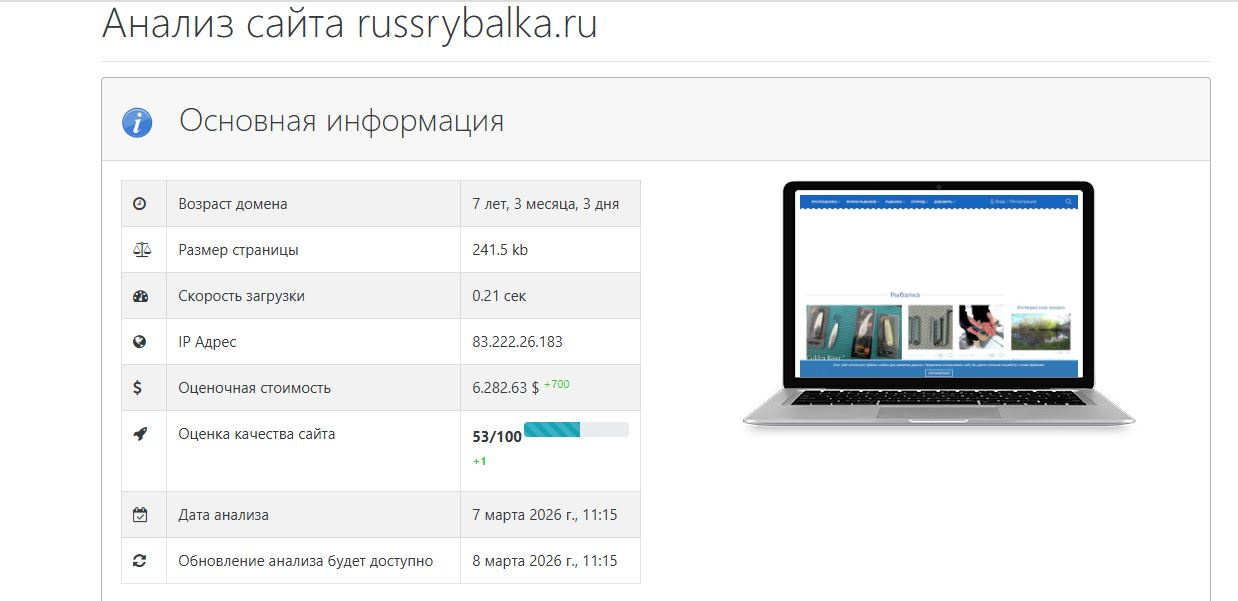Click the blue info icon beside Основная информация
Viewport: 1238px width, 601px height.
(137, 123)
